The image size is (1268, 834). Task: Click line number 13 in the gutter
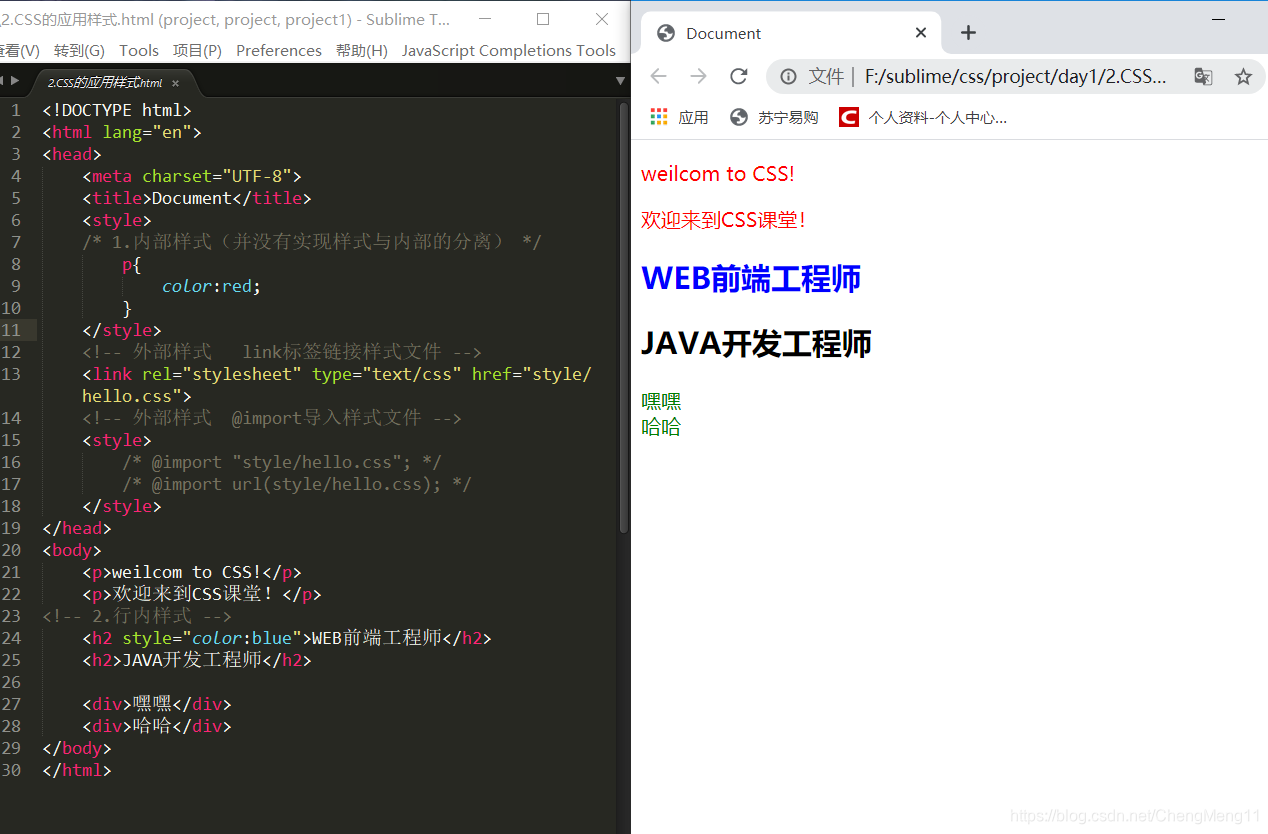point(11,374)
